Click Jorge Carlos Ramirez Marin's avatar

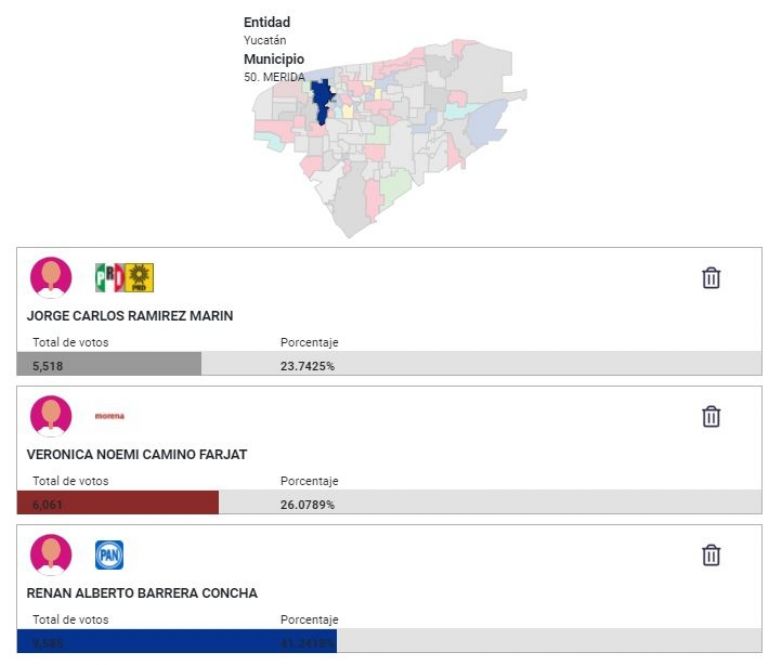point(51,277)
